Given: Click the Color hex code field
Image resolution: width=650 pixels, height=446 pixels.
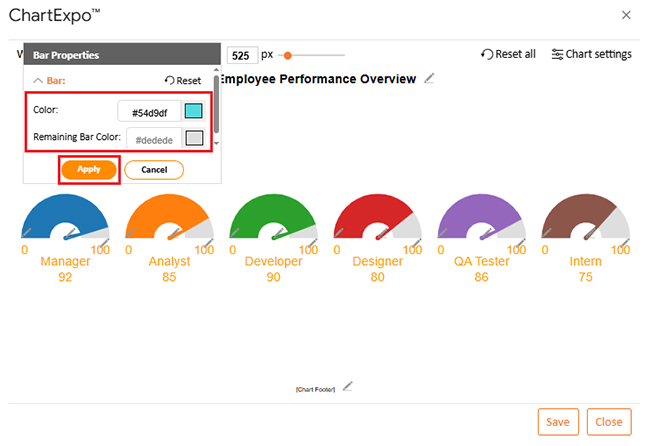Looking at the screenshot, I should point(149,112).
